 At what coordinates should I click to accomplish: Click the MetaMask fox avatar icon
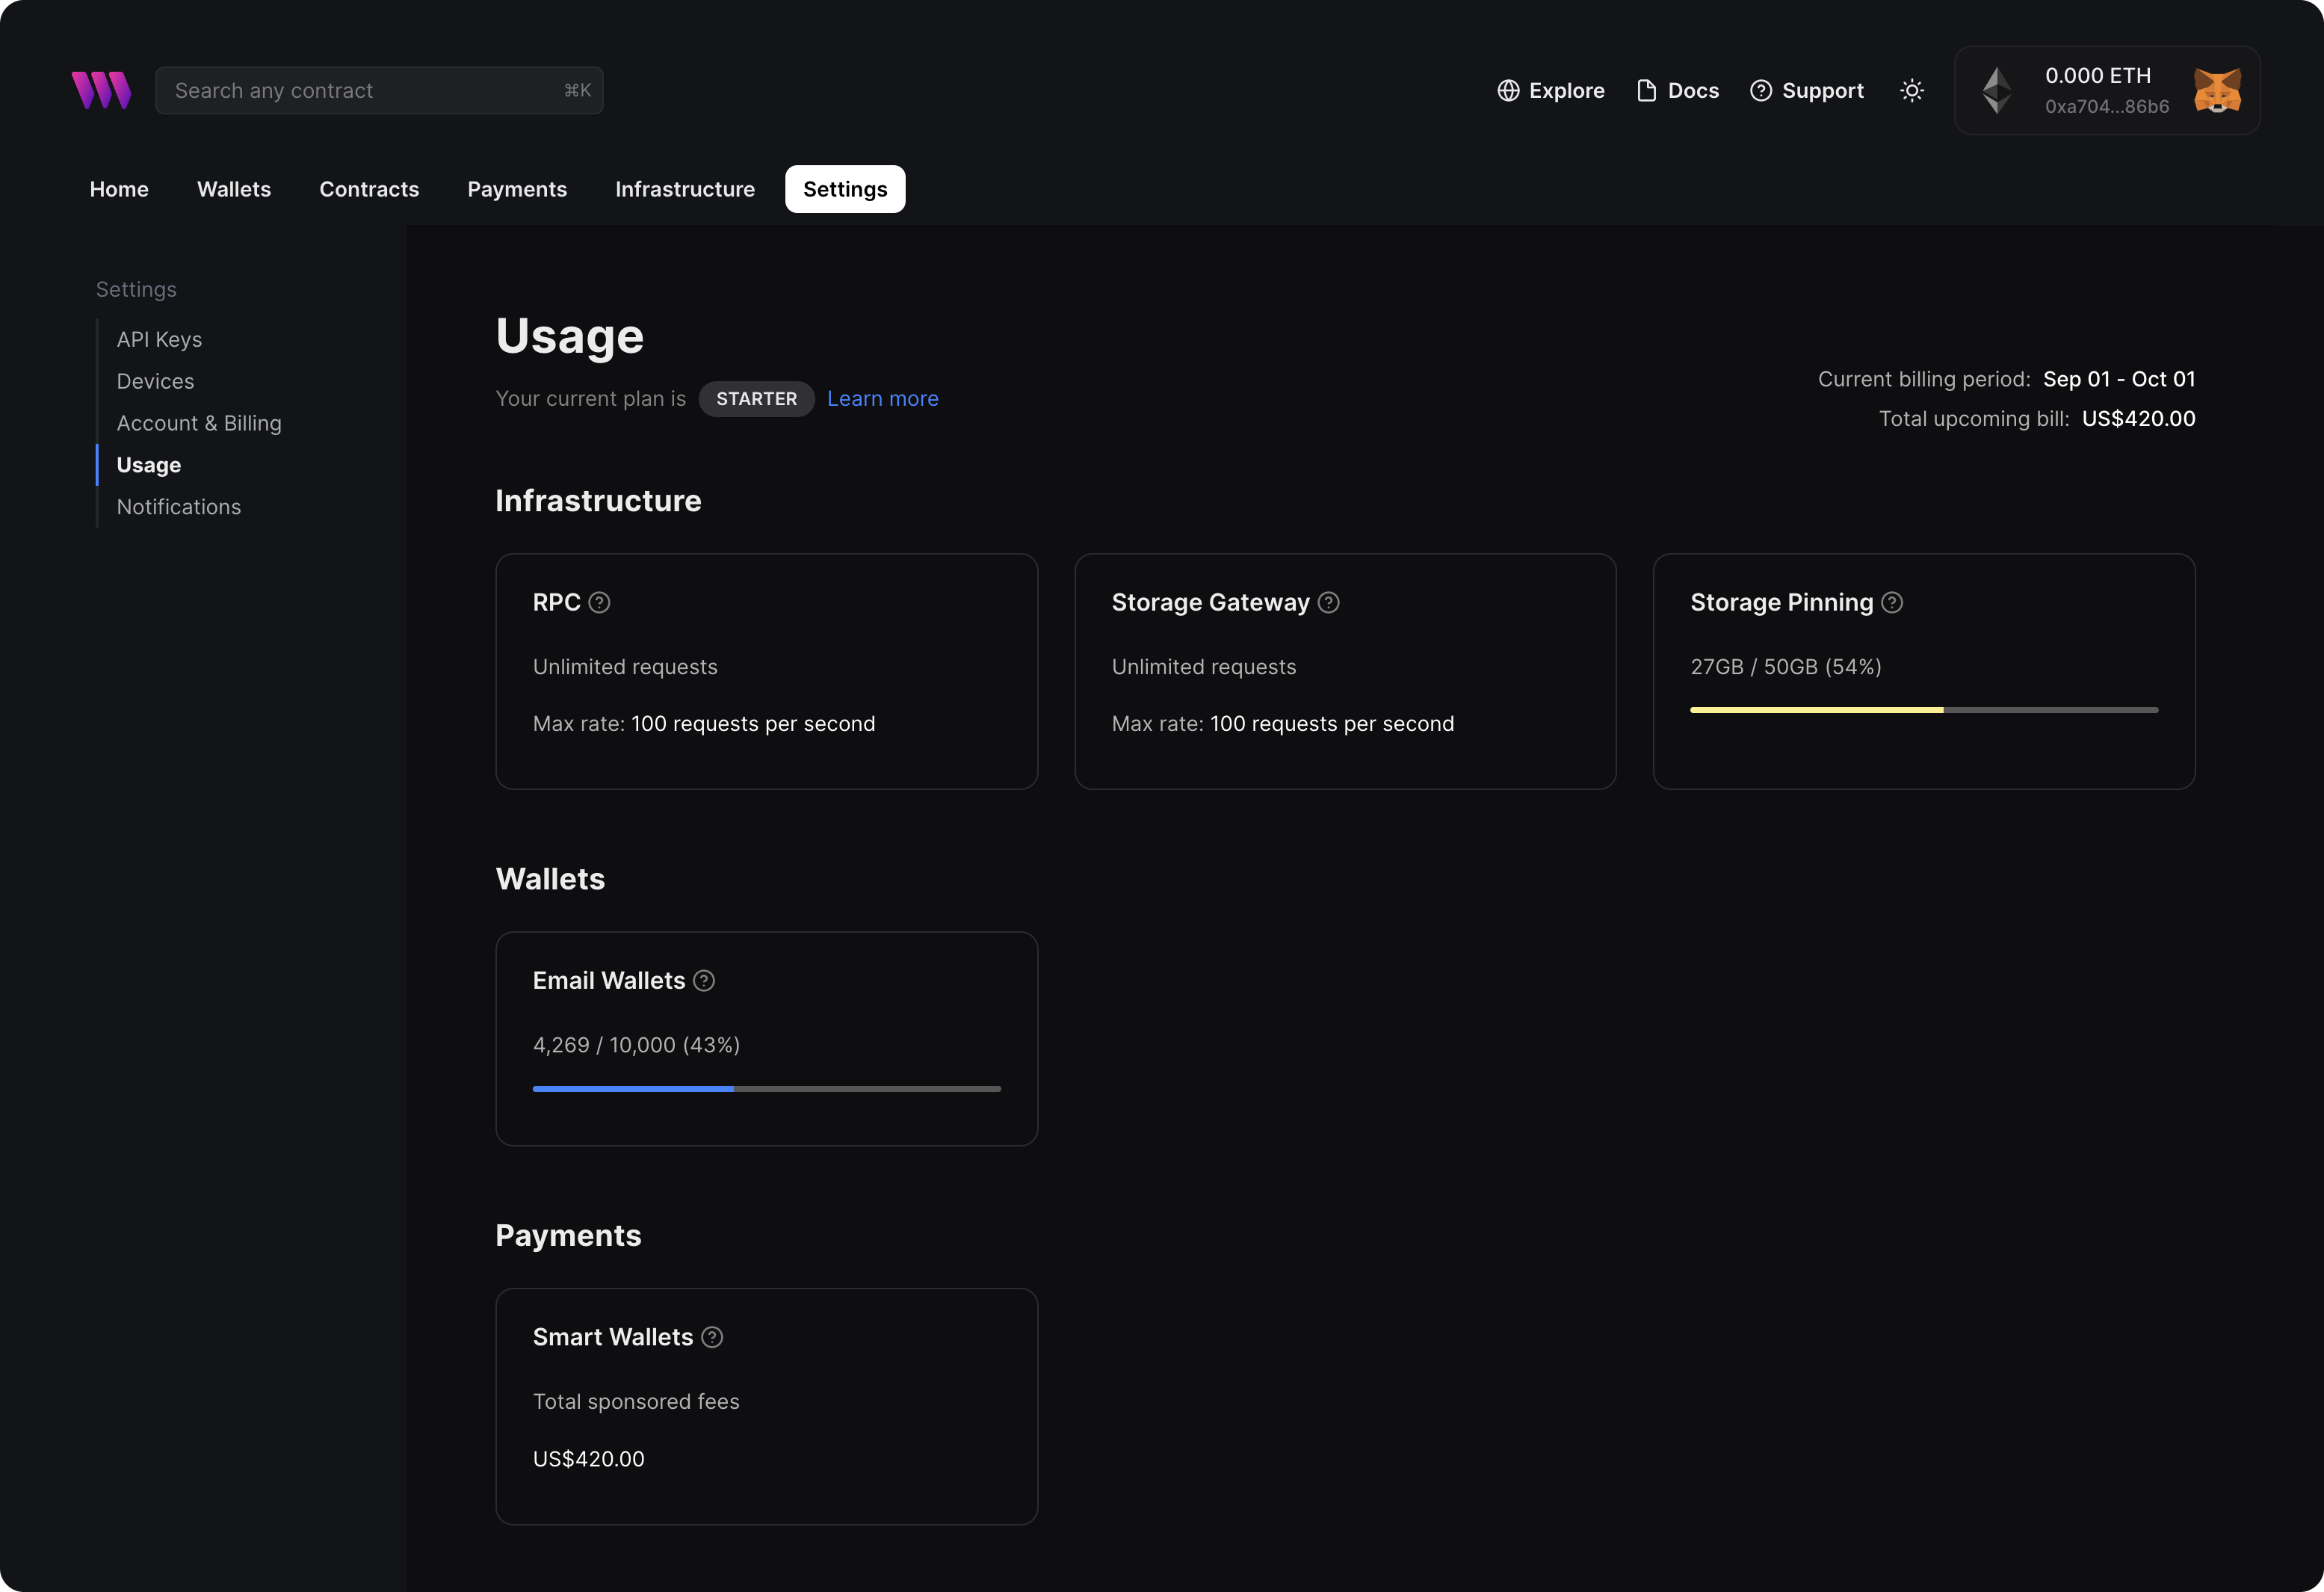point(2216,91)
